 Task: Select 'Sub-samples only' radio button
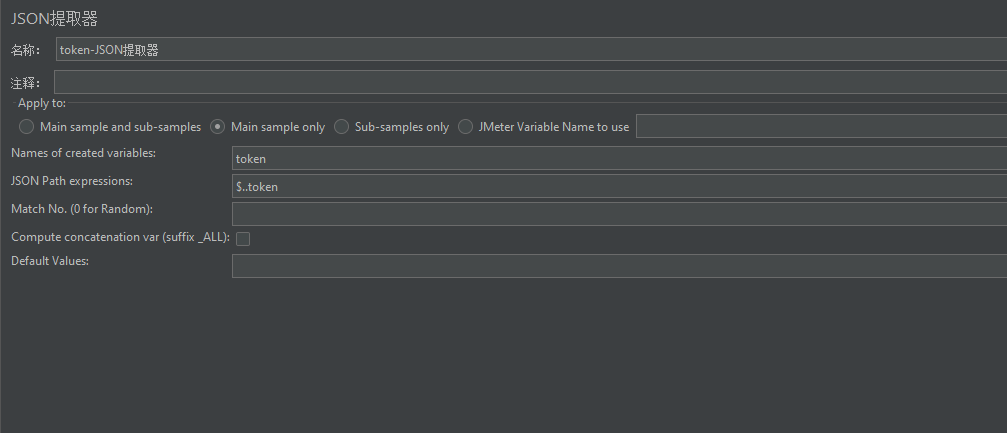point(341,127)
